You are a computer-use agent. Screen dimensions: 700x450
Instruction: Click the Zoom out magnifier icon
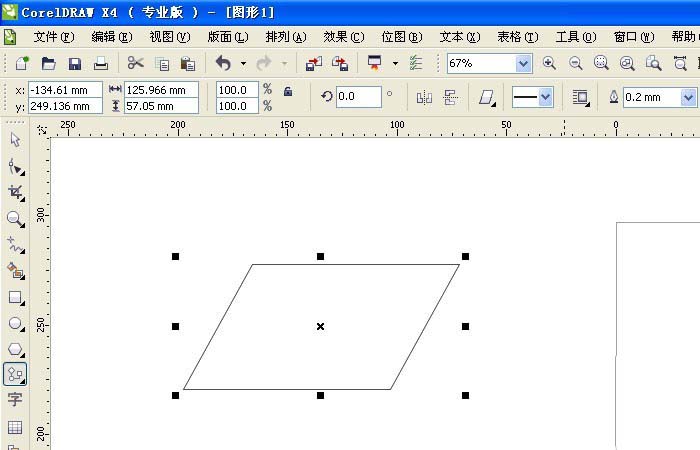click(575, 63)
